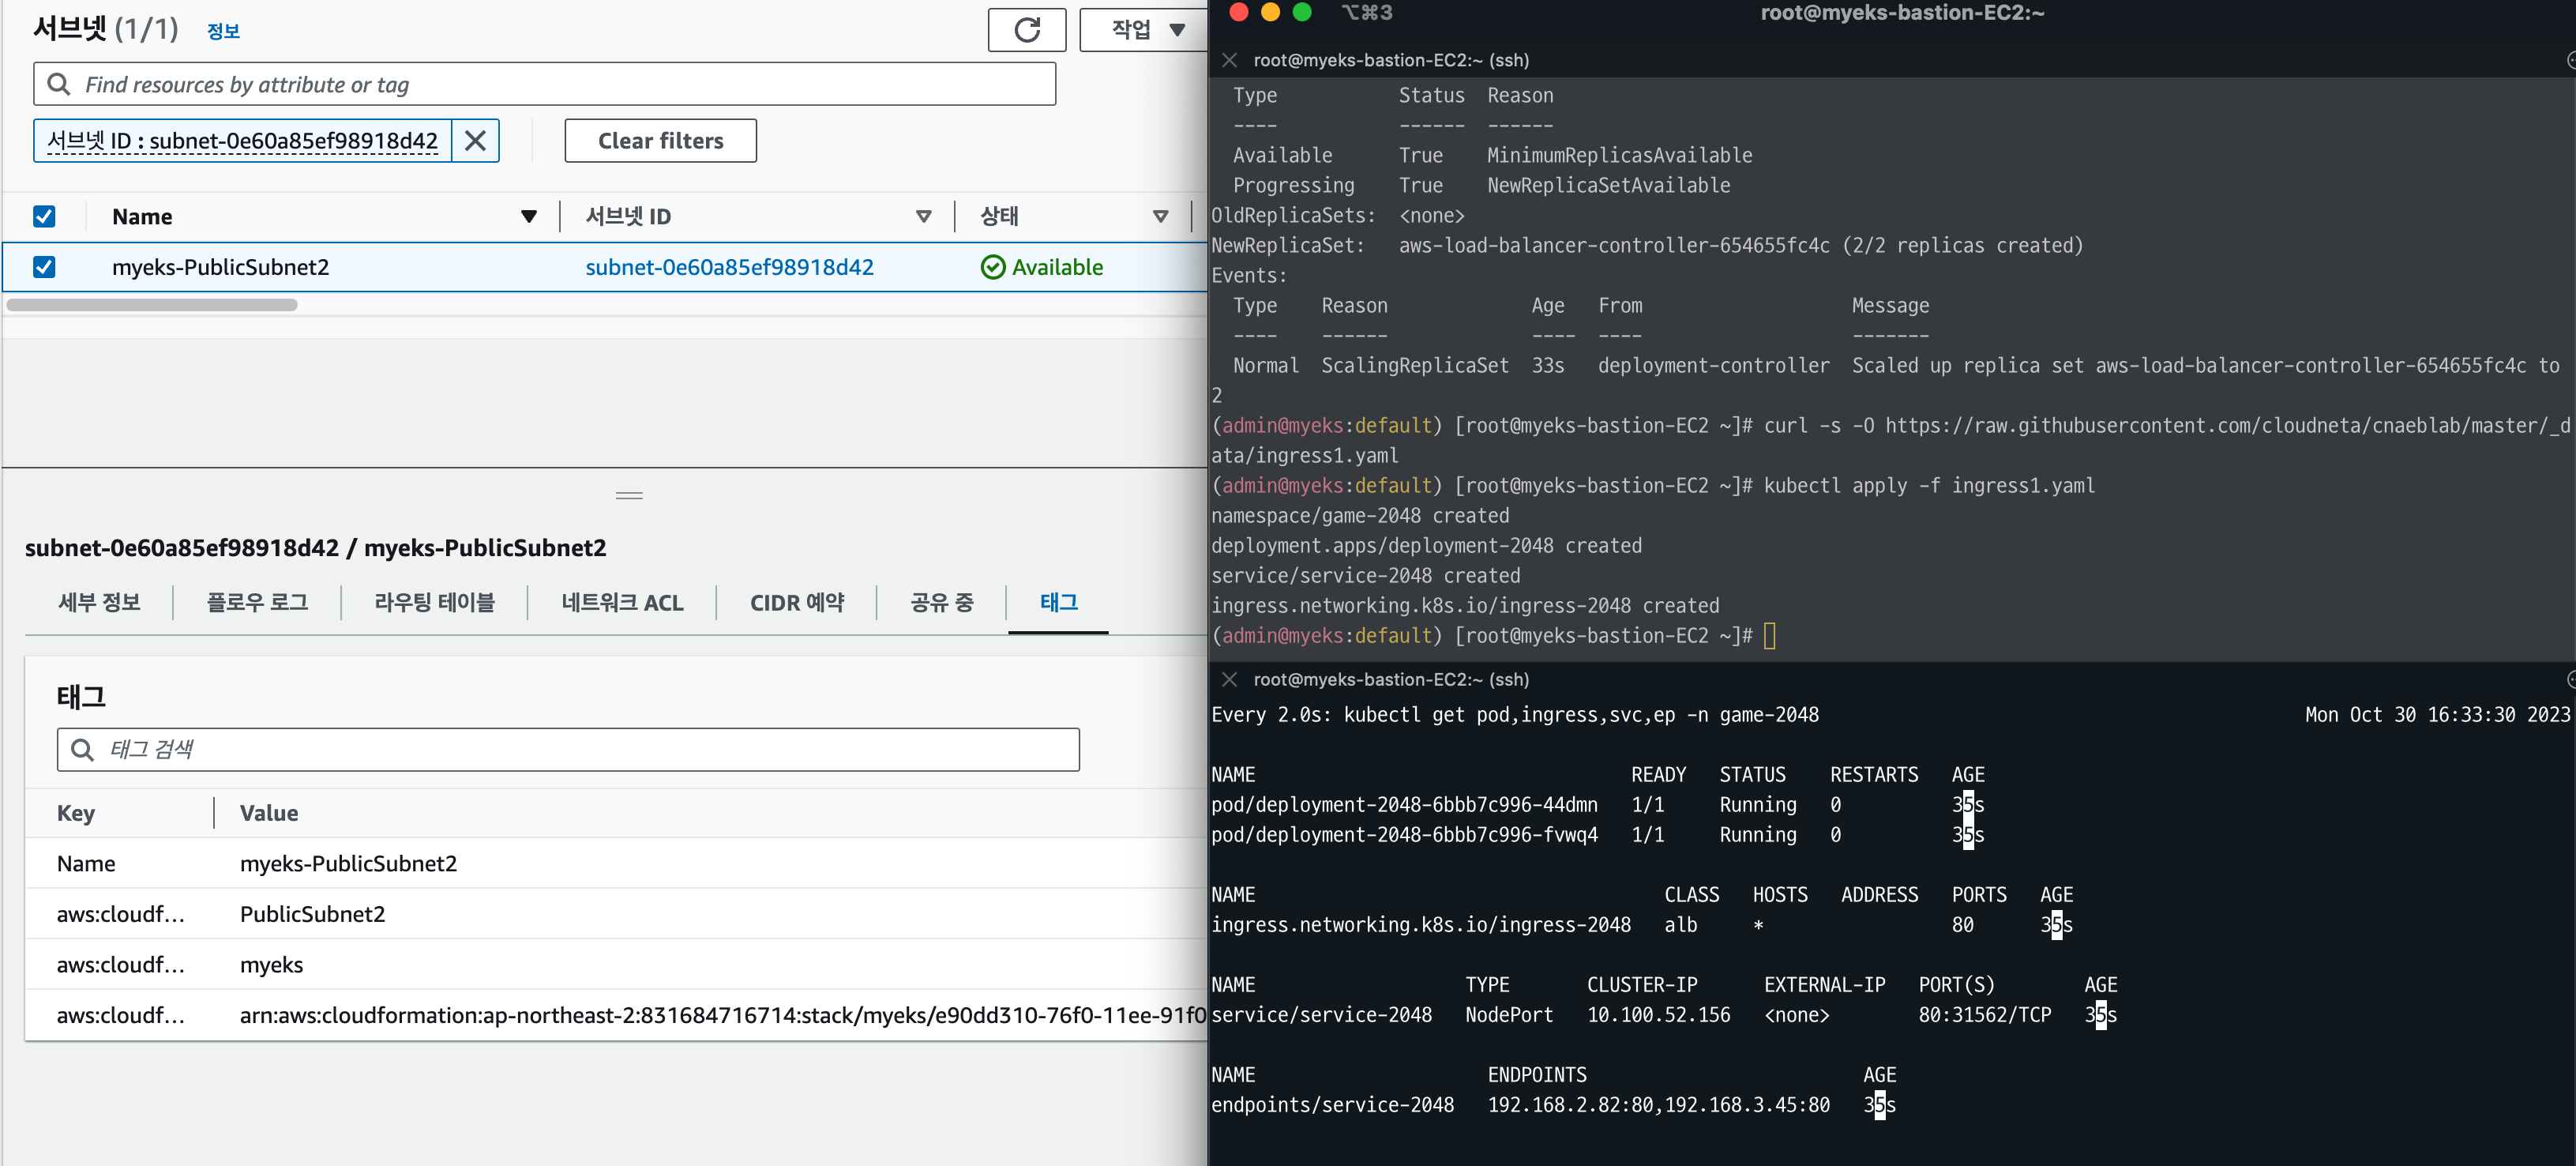
Task: Click the horizontal scrollbar under subnet table
Action: (x=152, y=305)
